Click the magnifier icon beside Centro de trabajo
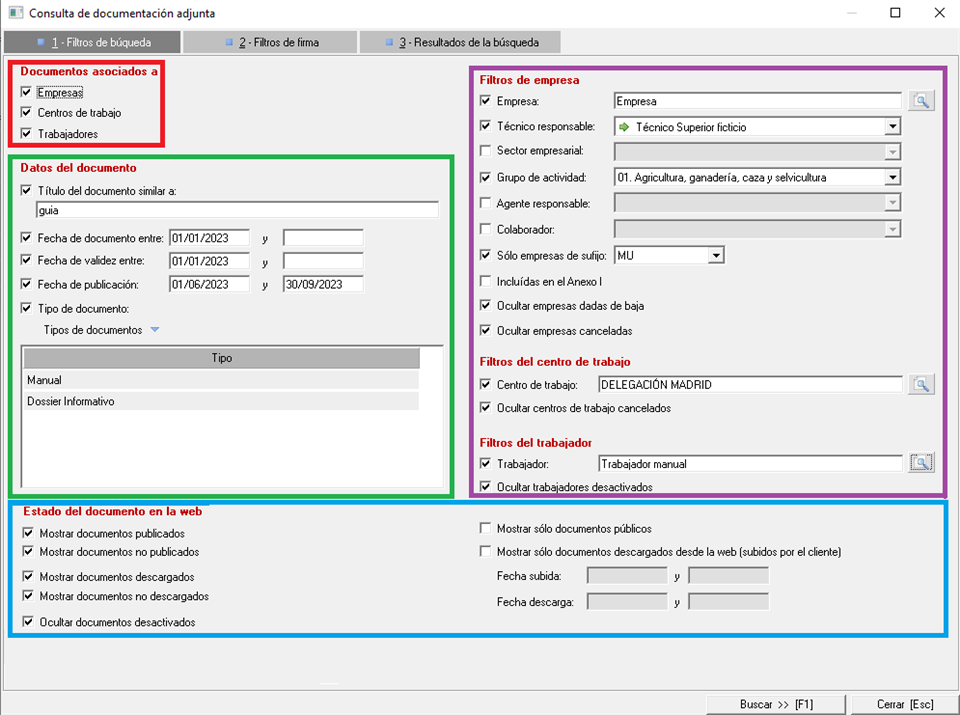The width and height of the screenshot is (960, 715). [920, 384]
